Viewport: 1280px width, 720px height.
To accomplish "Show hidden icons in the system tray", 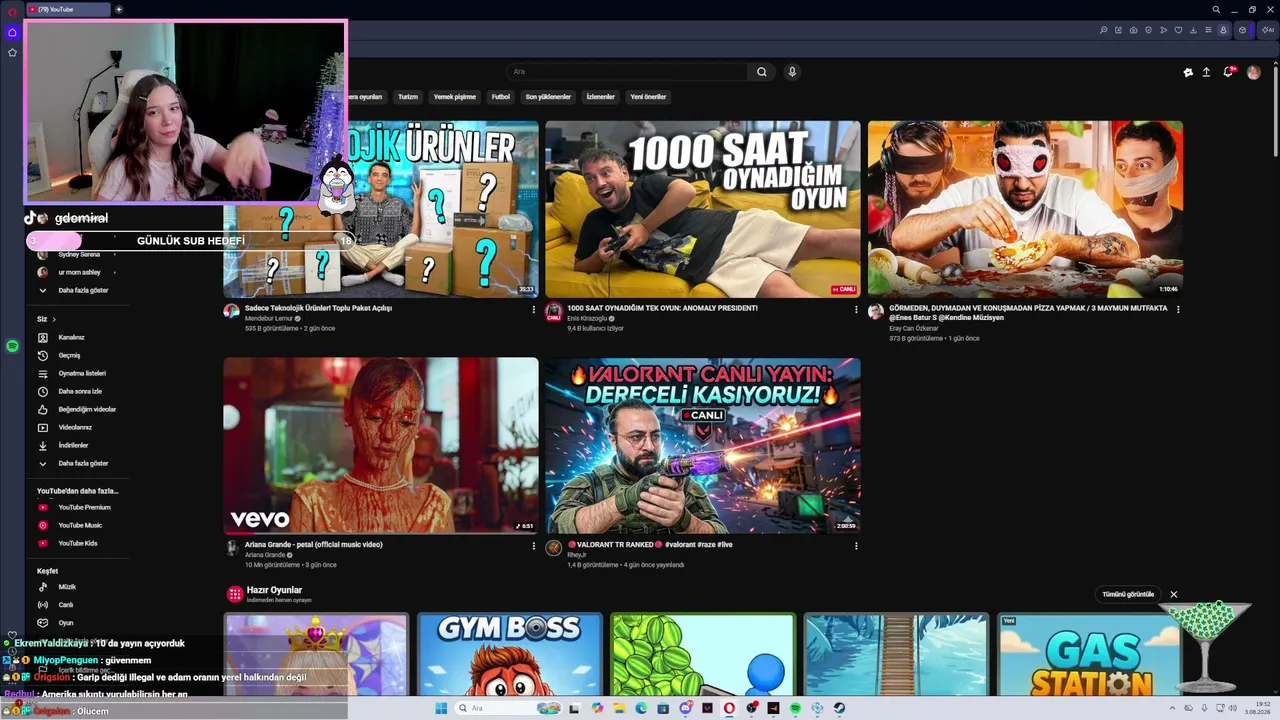I will [1172, 708].
